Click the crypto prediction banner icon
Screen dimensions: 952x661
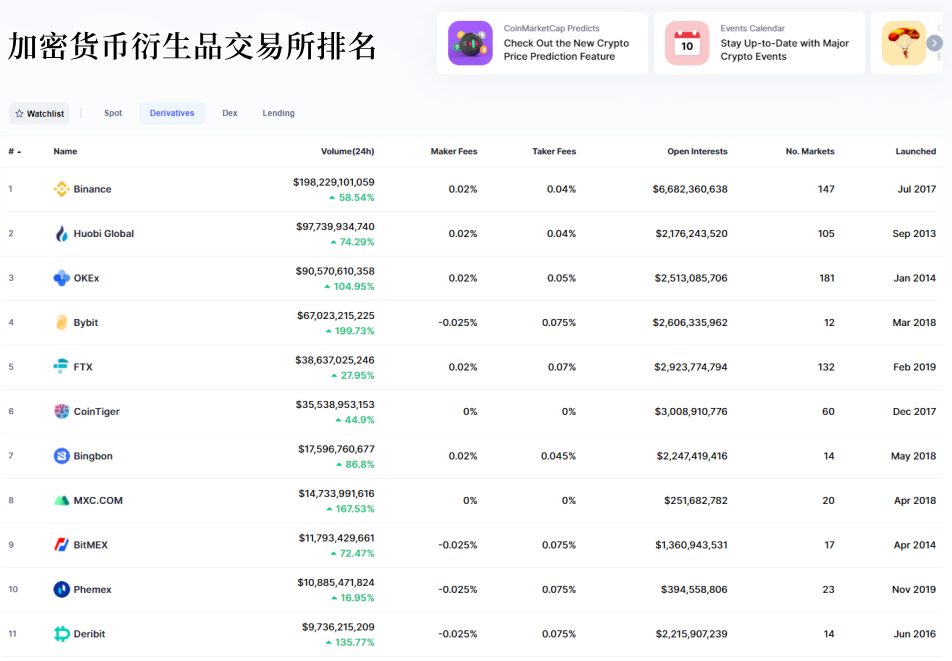click(470, 43)
